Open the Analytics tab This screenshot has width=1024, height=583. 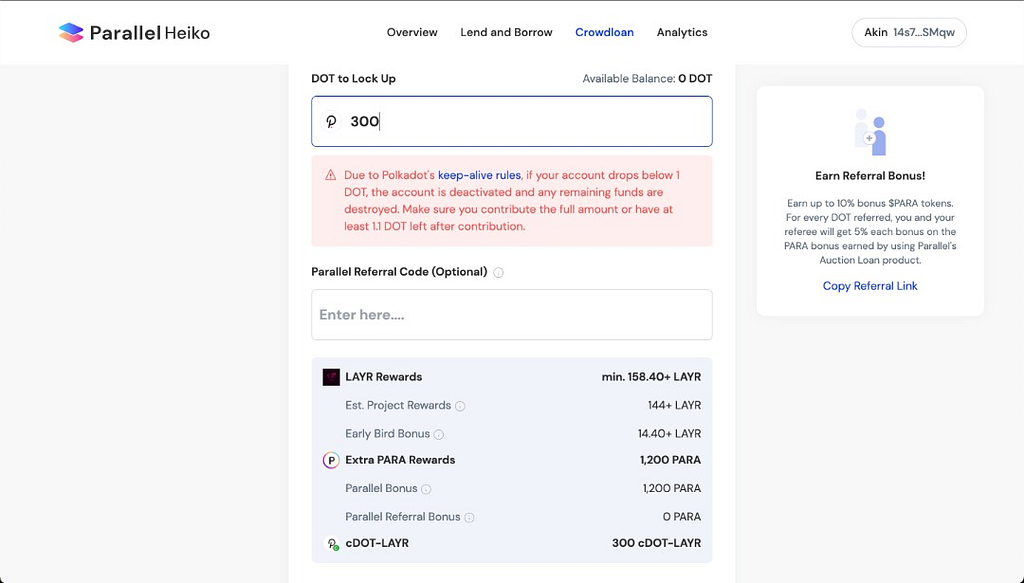tap(682, 32)
